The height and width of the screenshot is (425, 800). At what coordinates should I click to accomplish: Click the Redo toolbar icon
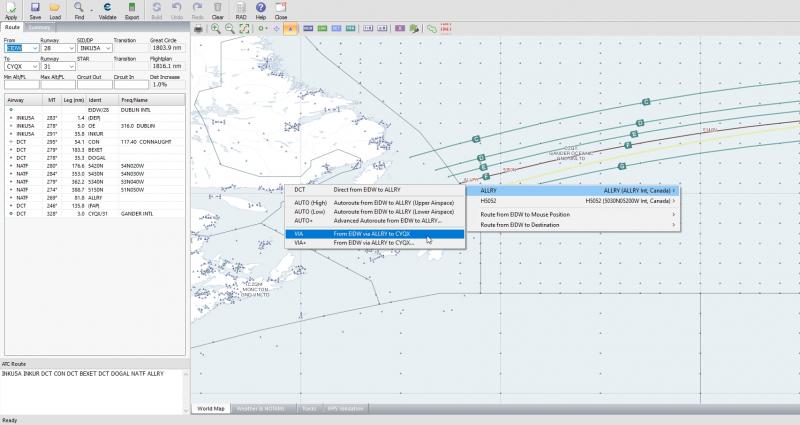tap(197, 10)
